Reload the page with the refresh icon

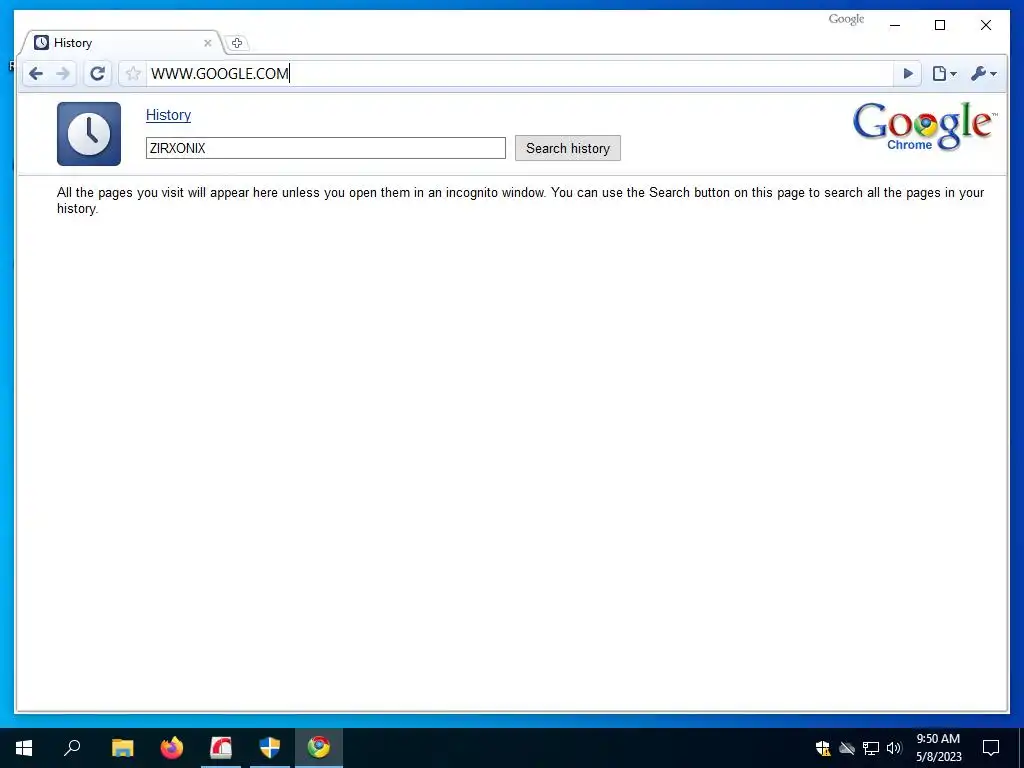[97, 74]
